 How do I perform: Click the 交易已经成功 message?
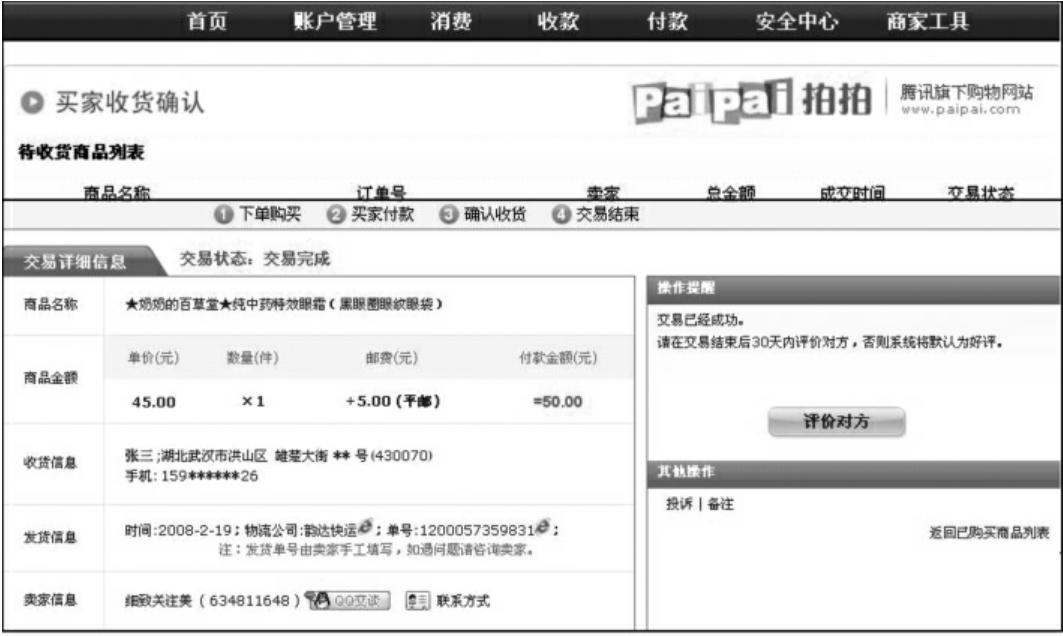click(700, 320)
